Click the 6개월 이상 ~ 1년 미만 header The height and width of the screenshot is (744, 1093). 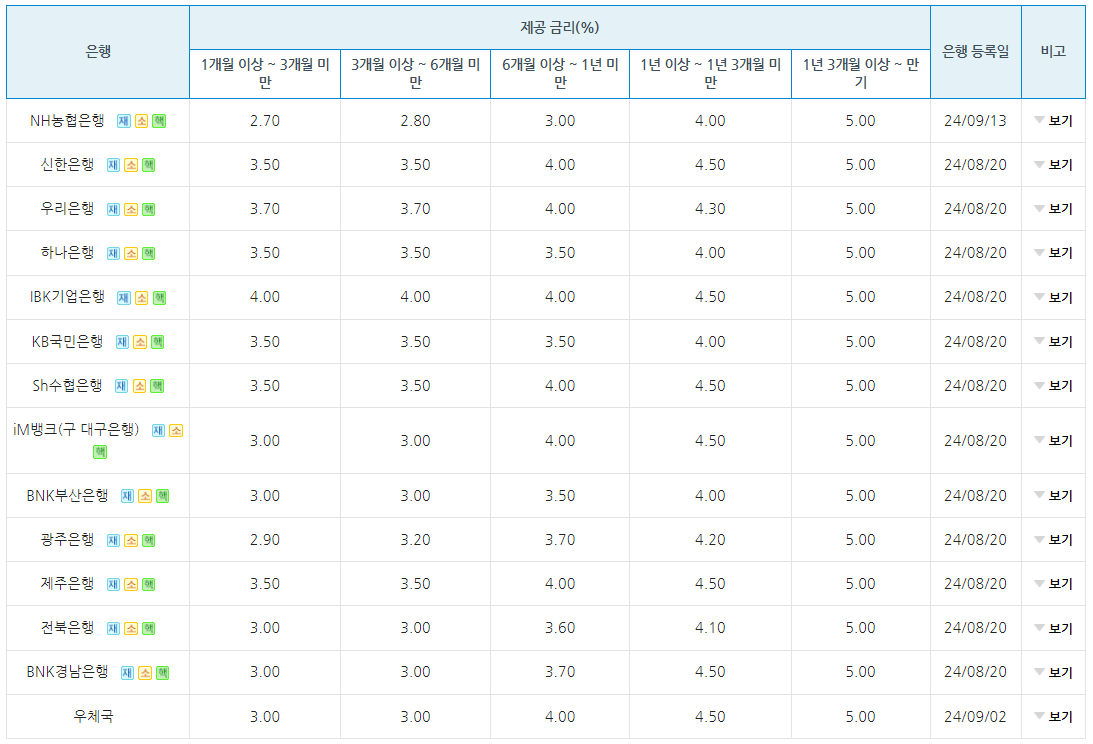(x=560, y=73)
